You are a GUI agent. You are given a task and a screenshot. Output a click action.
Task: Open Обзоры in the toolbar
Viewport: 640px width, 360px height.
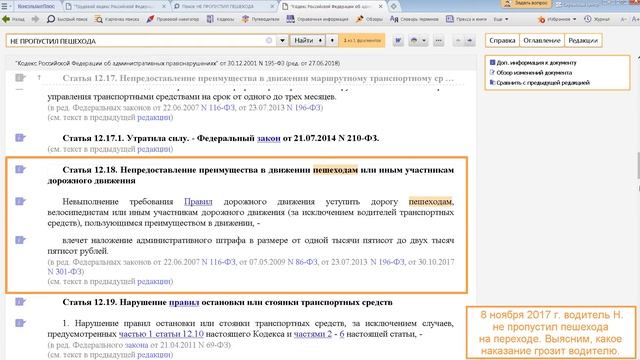tap(369, 19)
